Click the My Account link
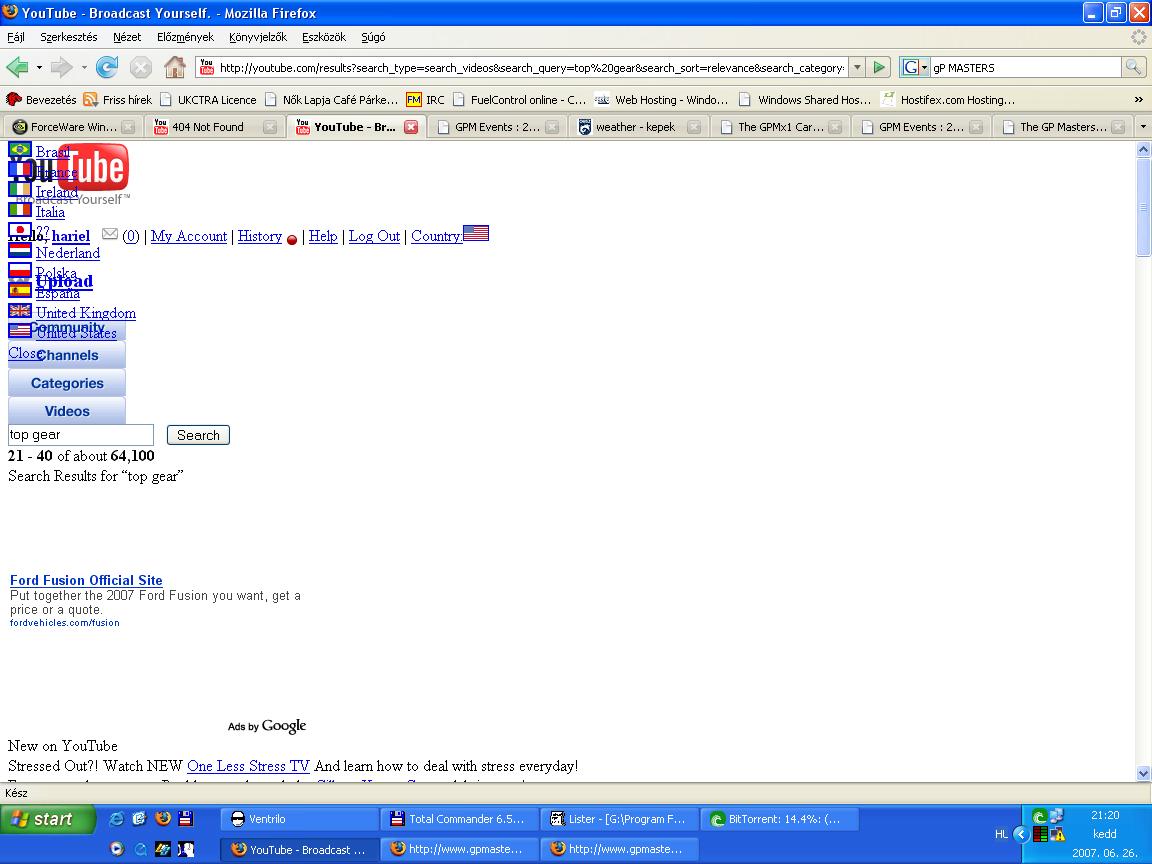 [189, 236]
